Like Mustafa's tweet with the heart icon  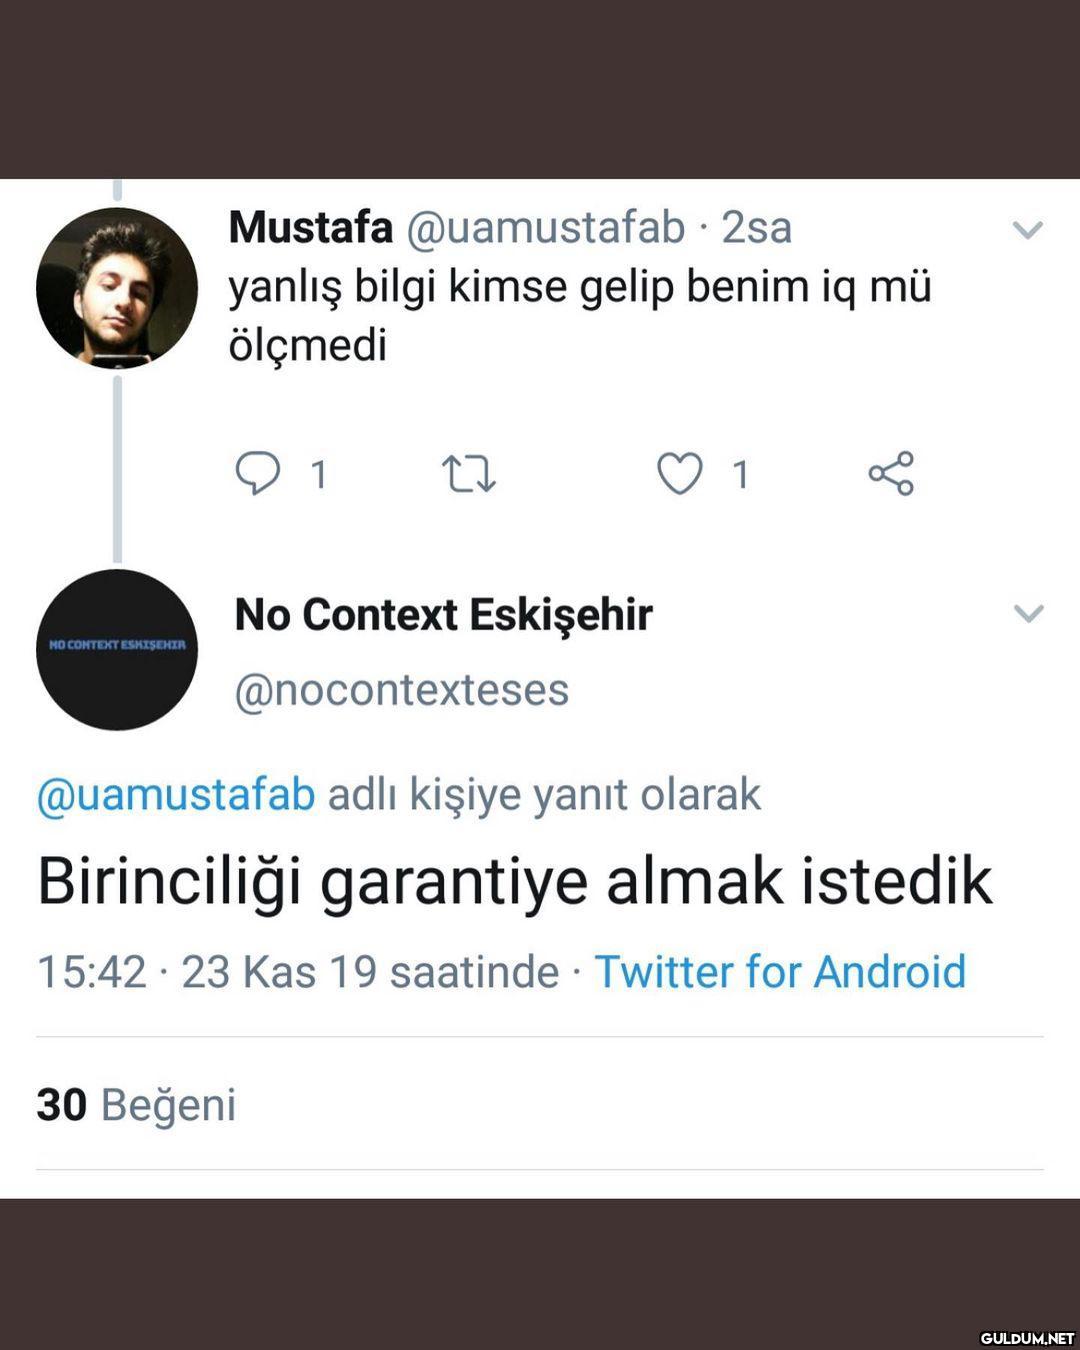coord(679,474)
